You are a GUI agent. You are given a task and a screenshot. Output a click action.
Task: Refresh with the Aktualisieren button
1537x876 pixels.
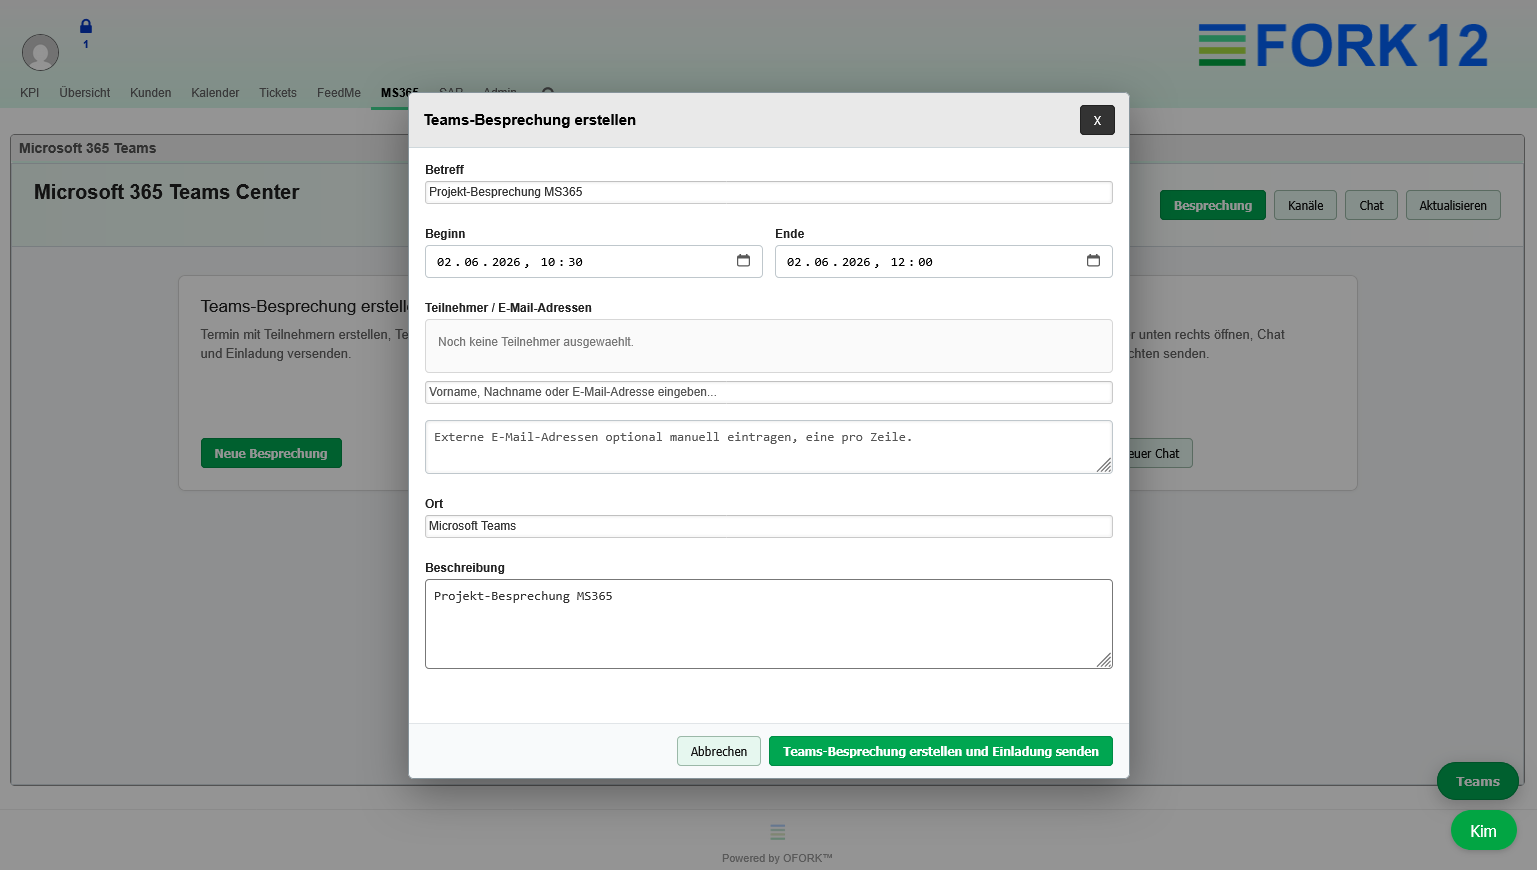(1453, 205)
